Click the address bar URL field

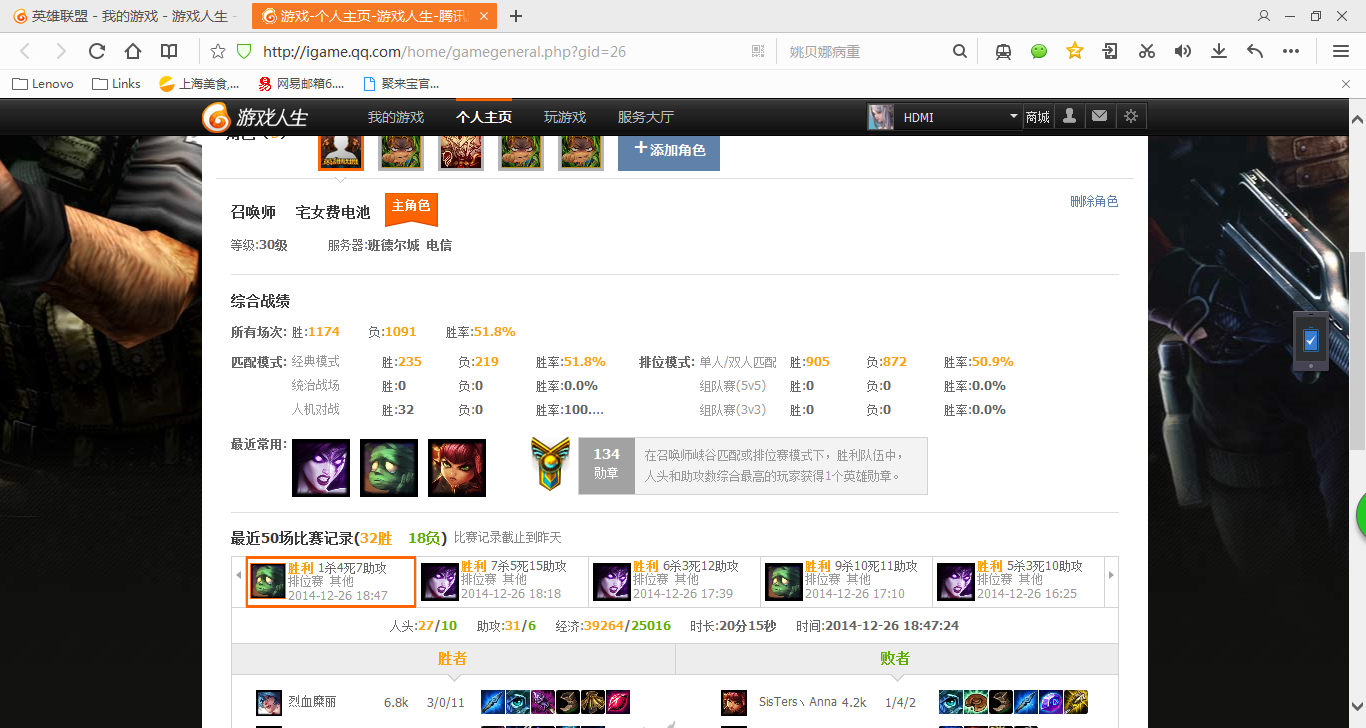point(500,51)
